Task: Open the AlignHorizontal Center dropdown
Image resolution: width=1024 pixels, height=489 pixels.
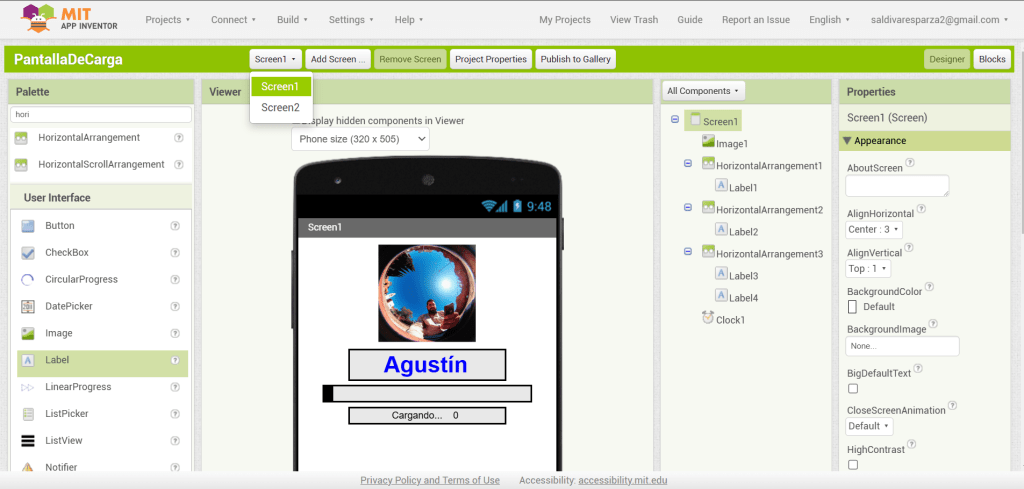Action: 874,229
